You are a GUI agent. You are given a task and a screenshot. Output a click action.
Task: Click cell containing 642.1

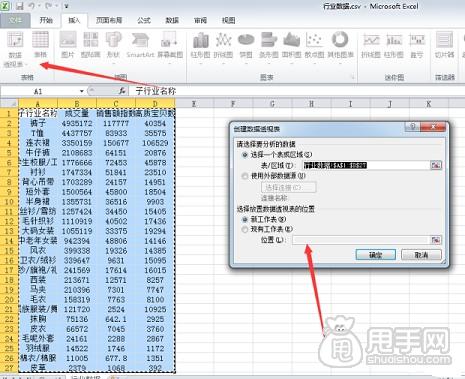click(x=116, y=319)
